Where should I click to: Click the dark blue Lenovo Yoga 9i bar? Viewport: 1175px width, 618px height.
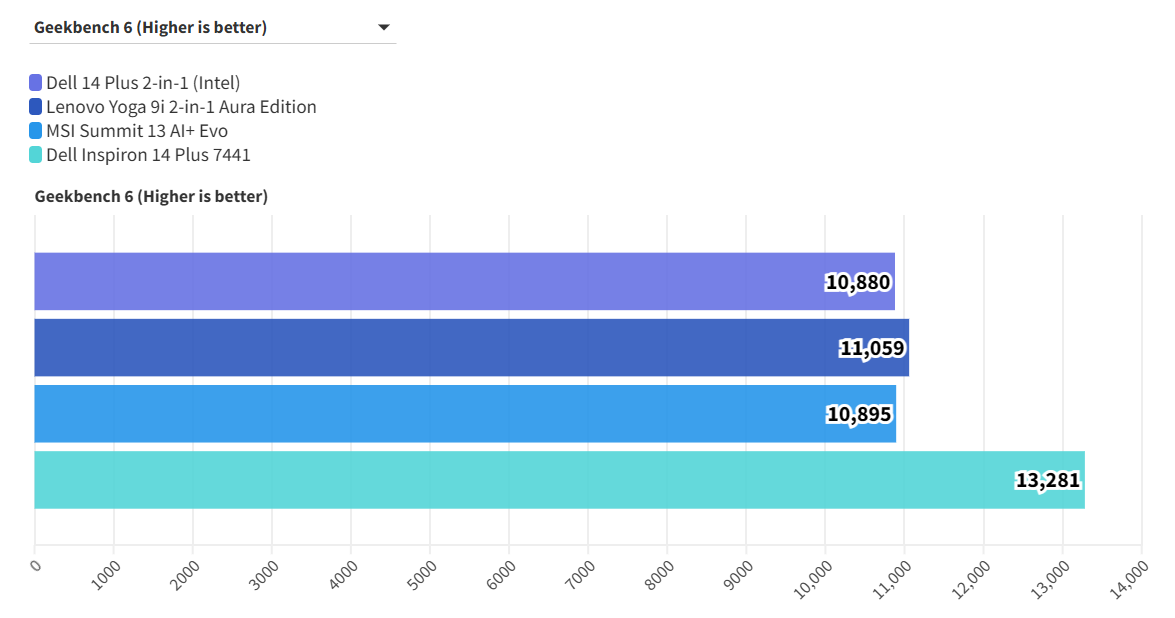click(420, 348)
